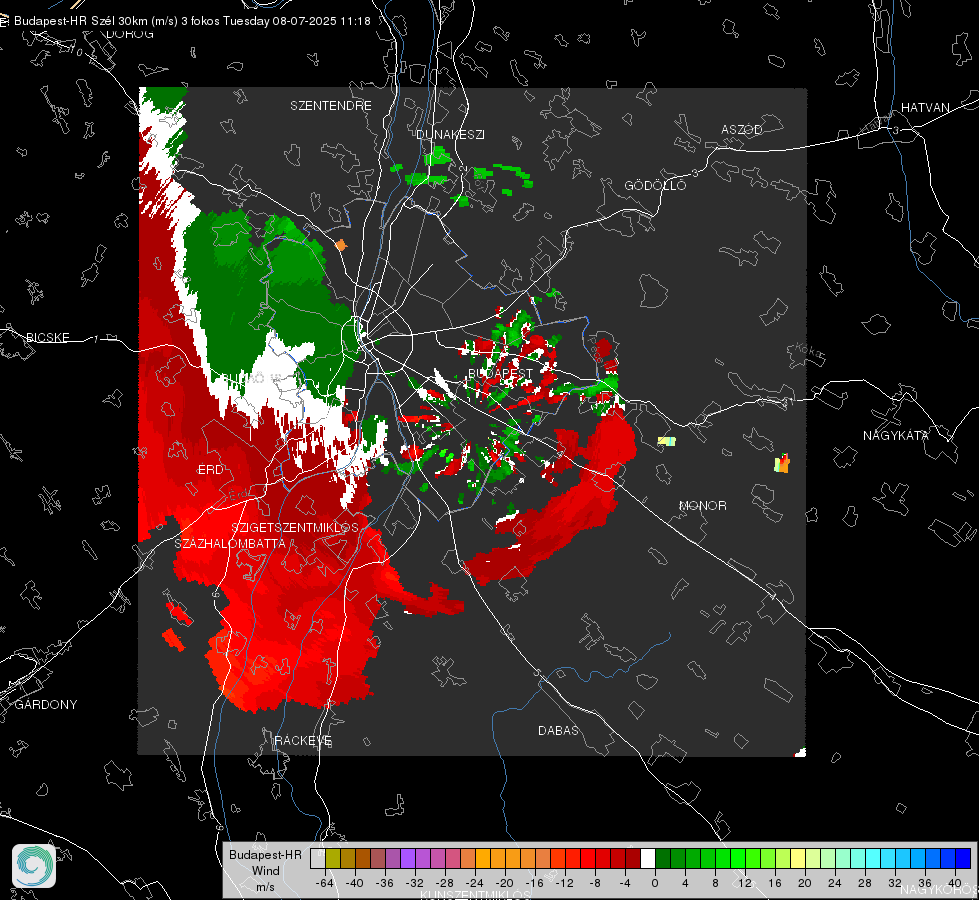Click the SZIGETSZENTMIKLÓS label
Viewport: 979px width, 900px height.
pyautogui.click(x=295, y=528)
